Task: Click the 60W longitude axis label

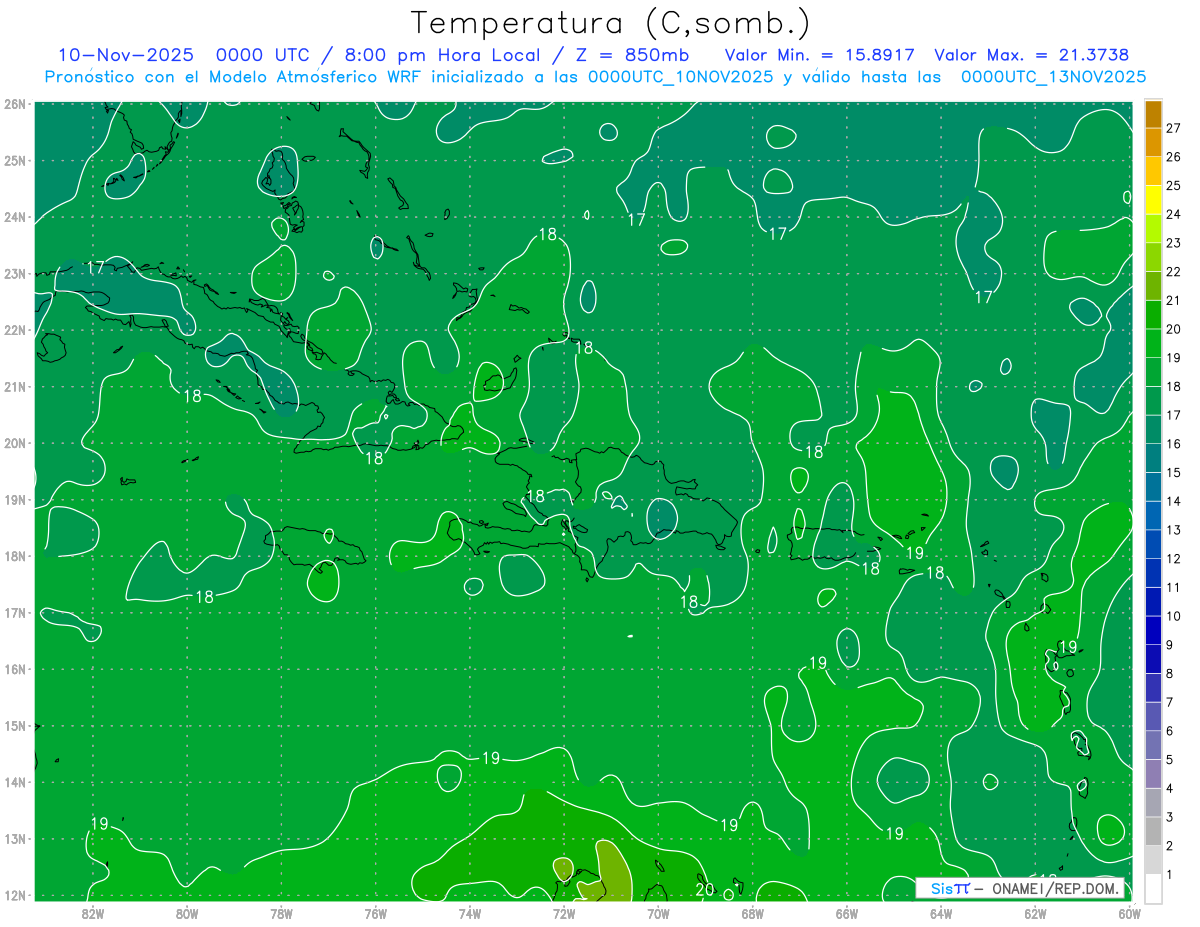Action: 1129,913
